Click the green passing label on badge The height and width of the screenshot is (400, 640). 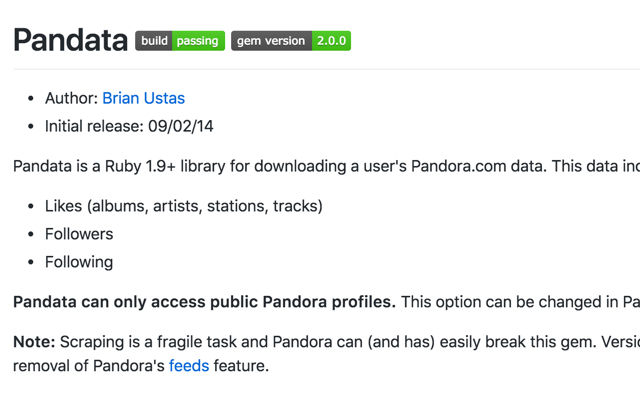click(198, 41)
